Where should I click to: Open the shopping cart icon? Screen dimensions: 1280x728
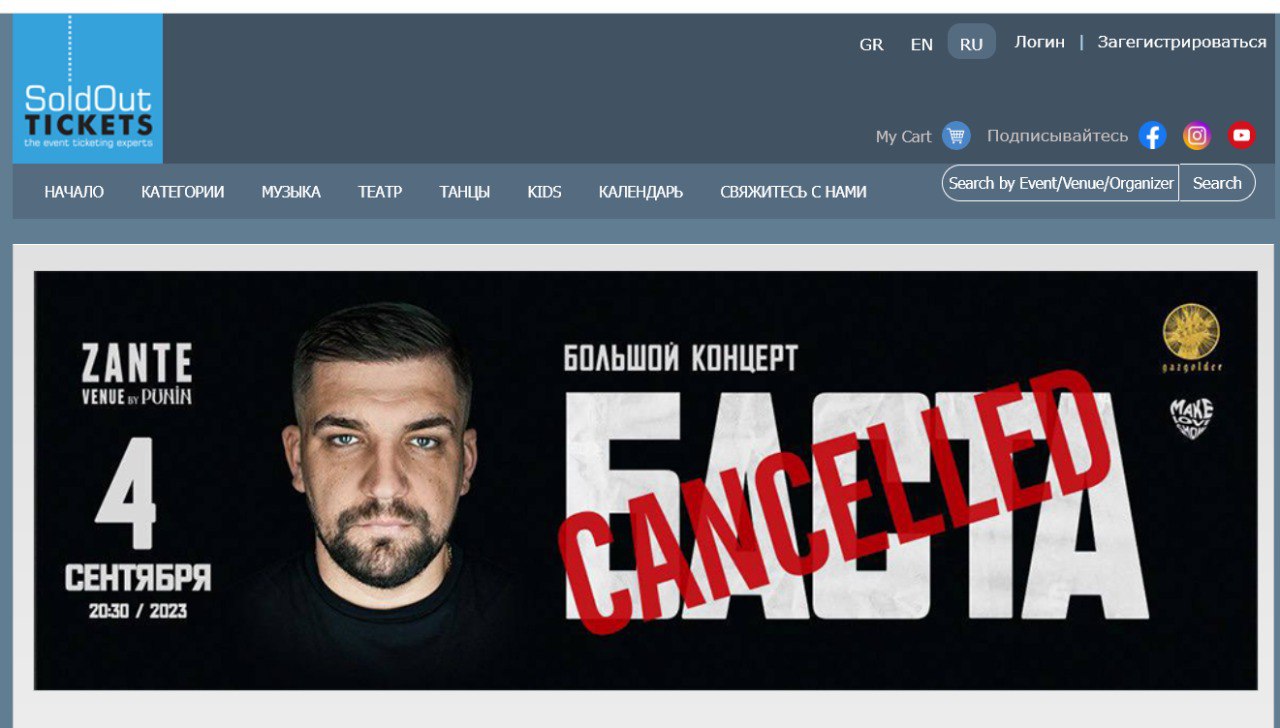[x=956, y=136]
